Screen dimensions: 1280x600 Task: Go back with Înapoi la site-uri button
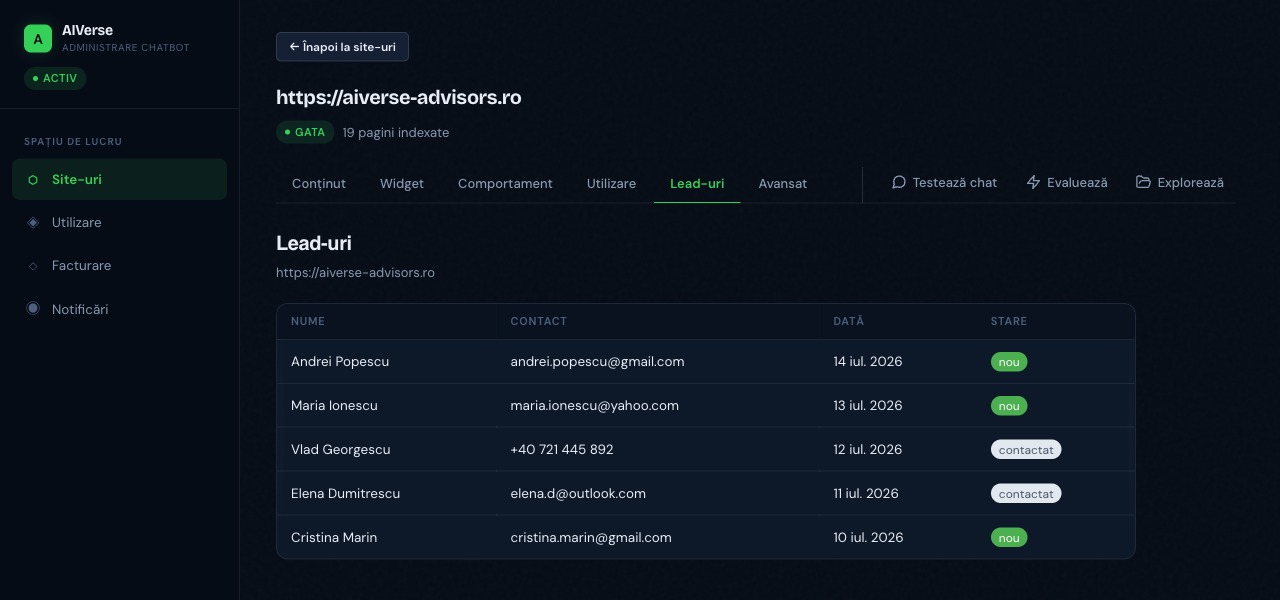(342, 47)
